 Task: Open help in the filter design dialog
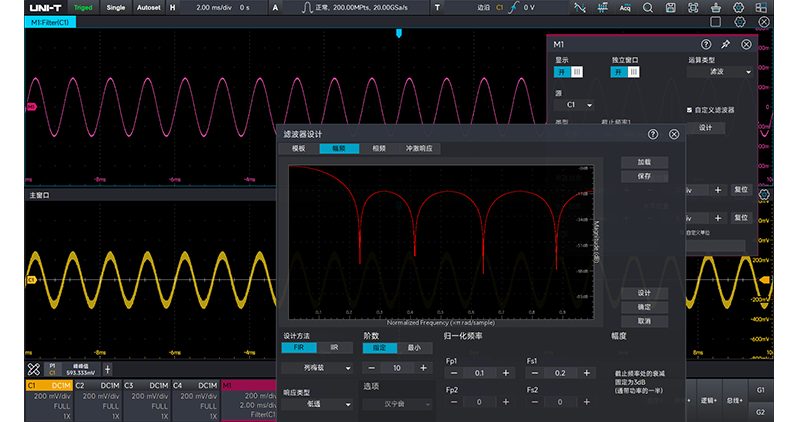click(653, 134)
